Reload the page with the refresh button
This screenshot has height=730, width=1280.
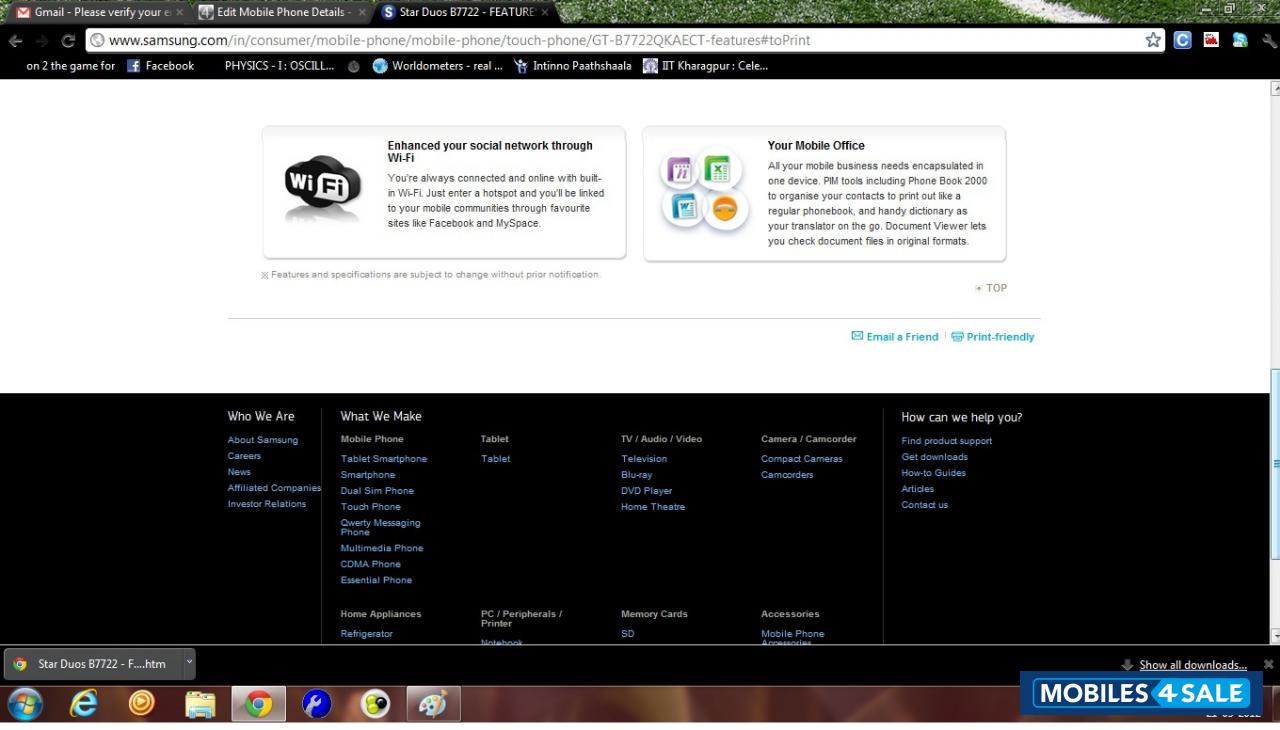[x=68, y=41]
